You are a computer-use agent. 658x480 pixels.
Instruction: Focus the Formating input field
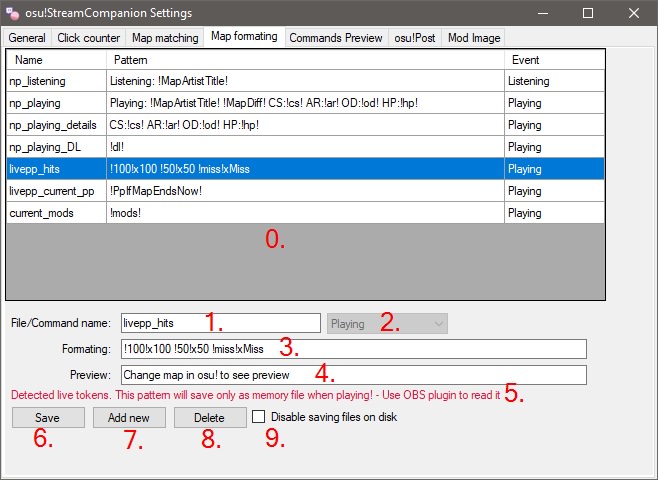pyautogui.click(x=354, y=349)
